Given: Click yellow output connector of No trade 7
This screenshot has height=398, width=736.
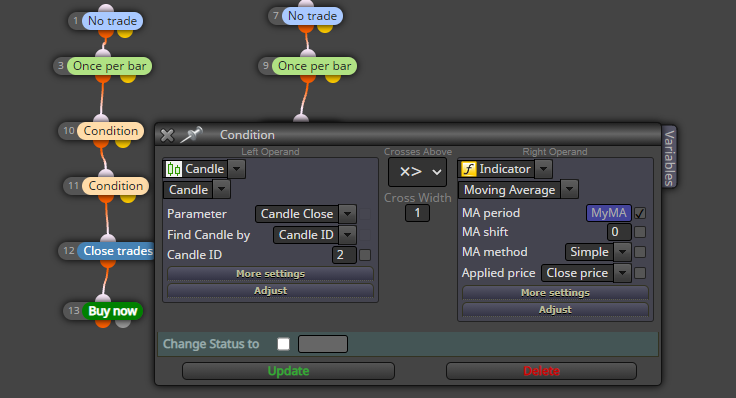Looking at the screenshot, I should point(325,28).
